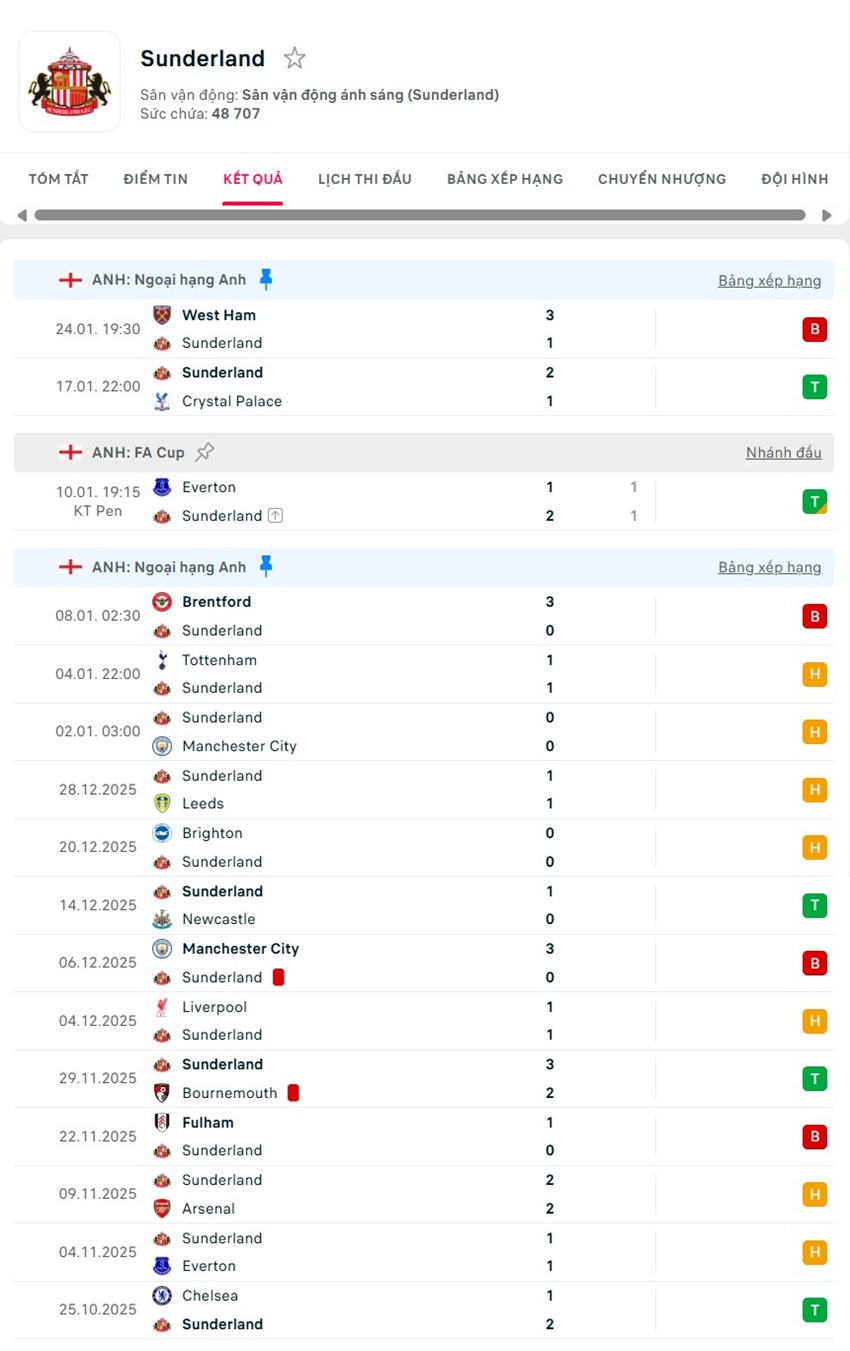Open the Bảng xếp hạng link for Premier League

click(x=770, y=280)
